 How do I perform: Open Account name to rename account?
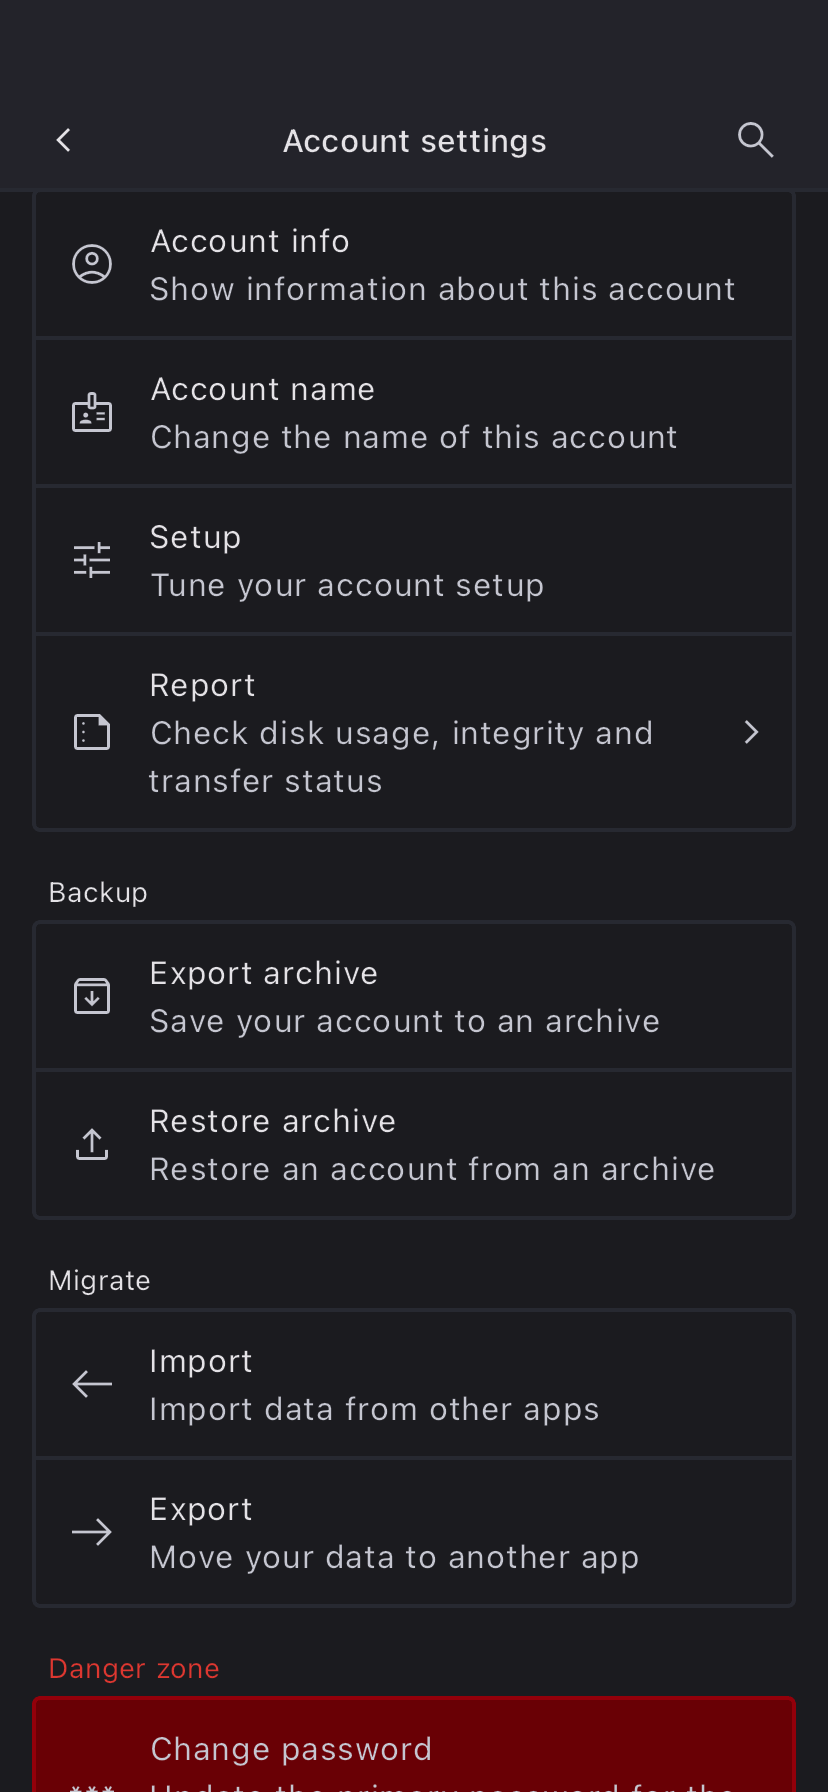coord(414,413)
